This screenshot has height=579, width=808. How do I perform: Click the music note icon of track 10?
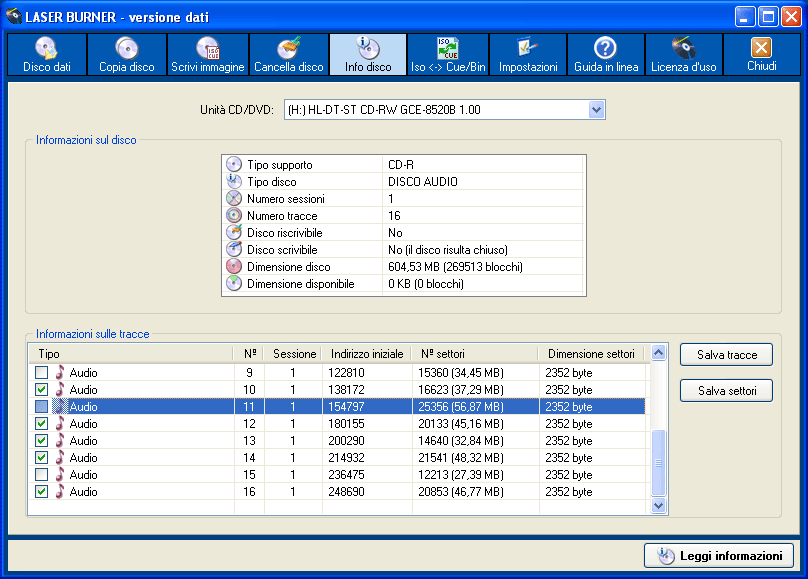pos(60,389)
